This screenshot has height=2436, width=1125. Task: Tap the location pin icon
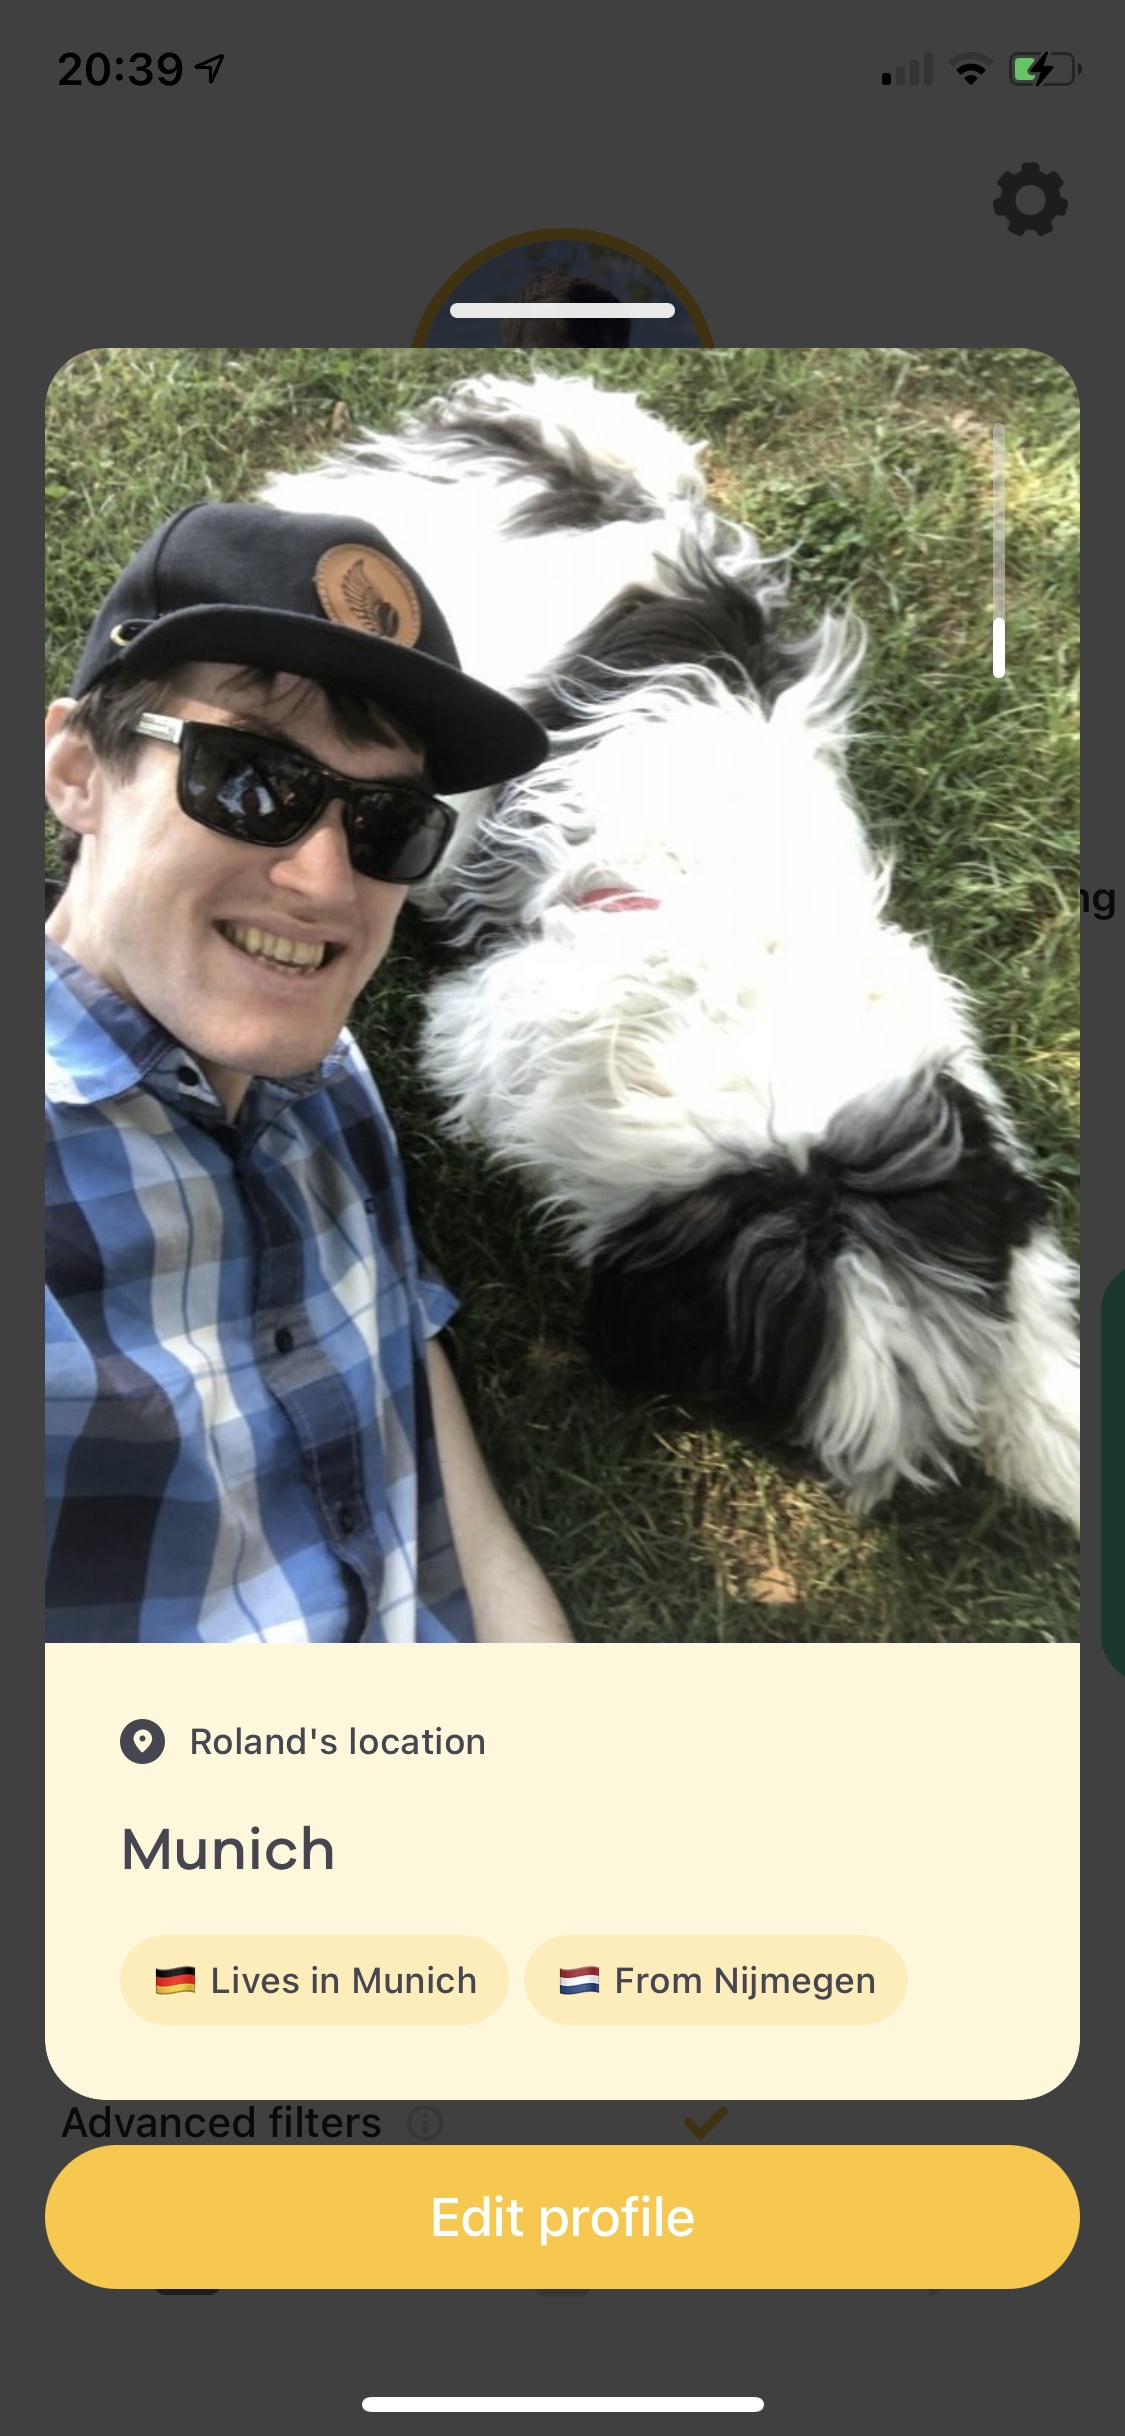143,1742
